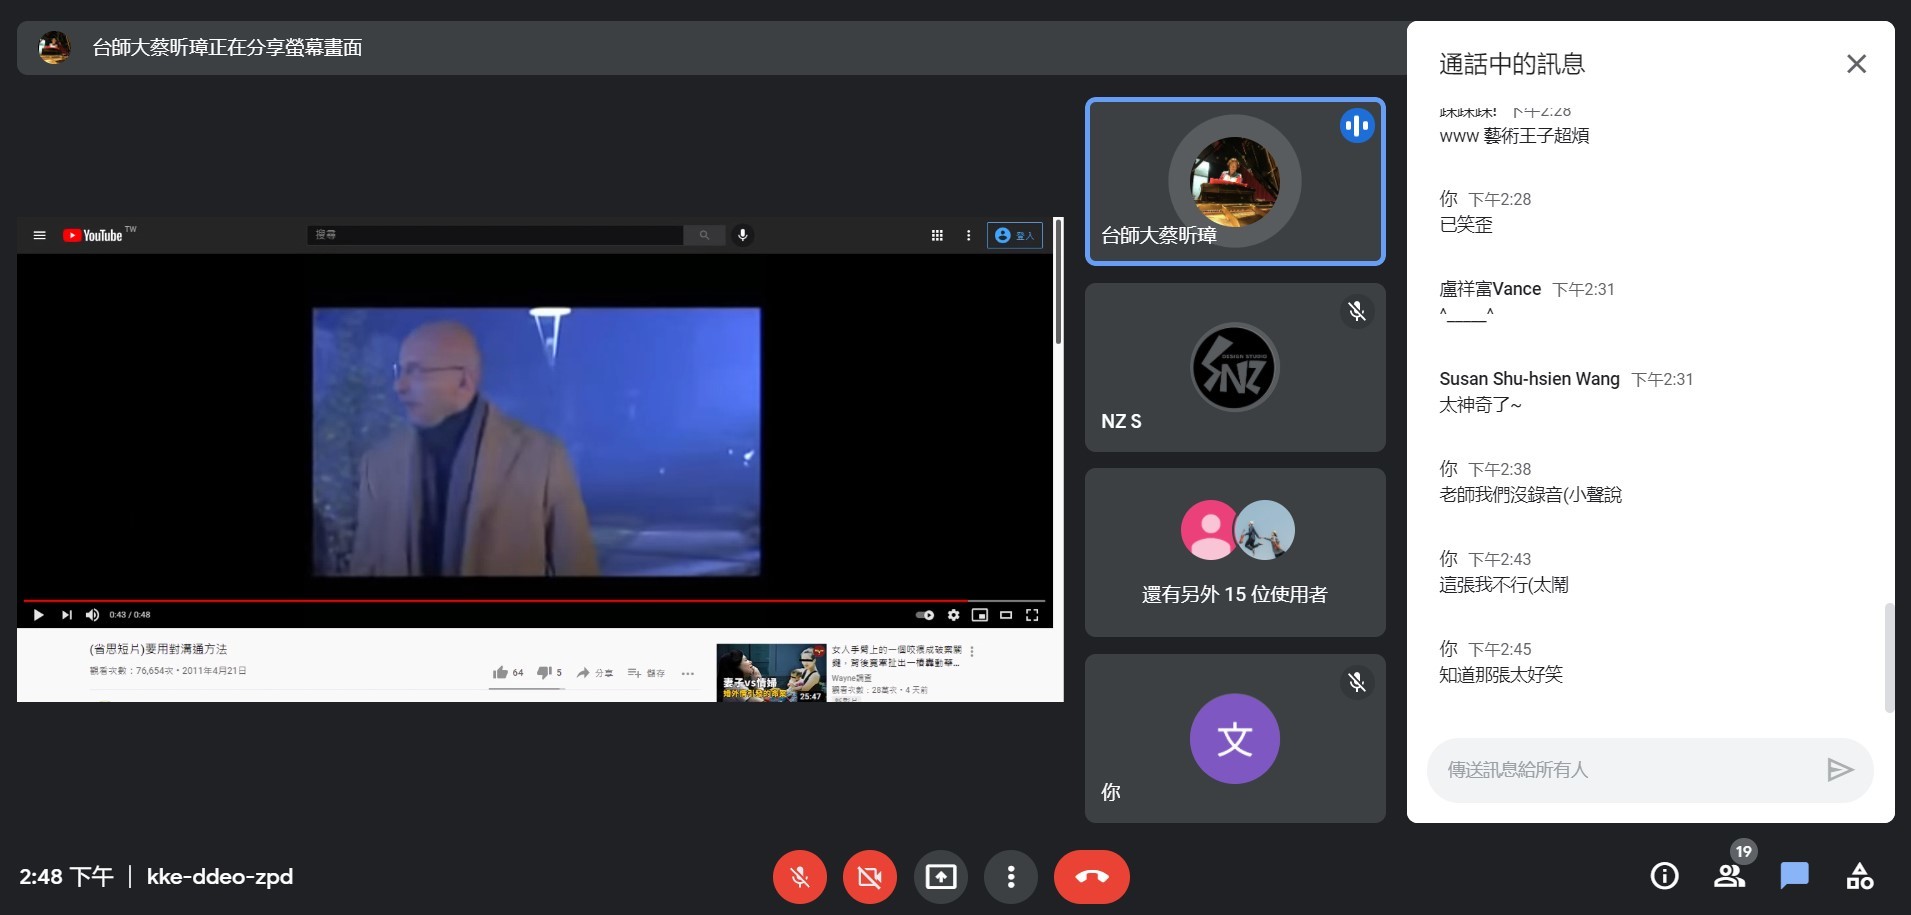1911x915 pixels.
Task: Click the 台師大蔡昕璋正在分享螢幕畫面 banner text
Action: [x=227, y=47]
